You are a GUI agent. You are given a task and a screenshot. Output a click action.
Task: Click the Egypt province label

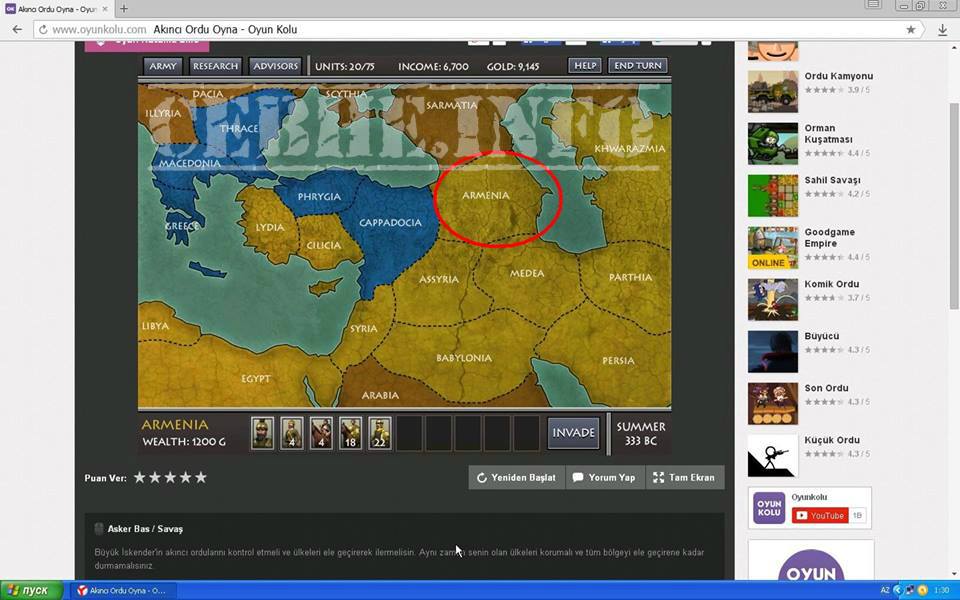255,379
